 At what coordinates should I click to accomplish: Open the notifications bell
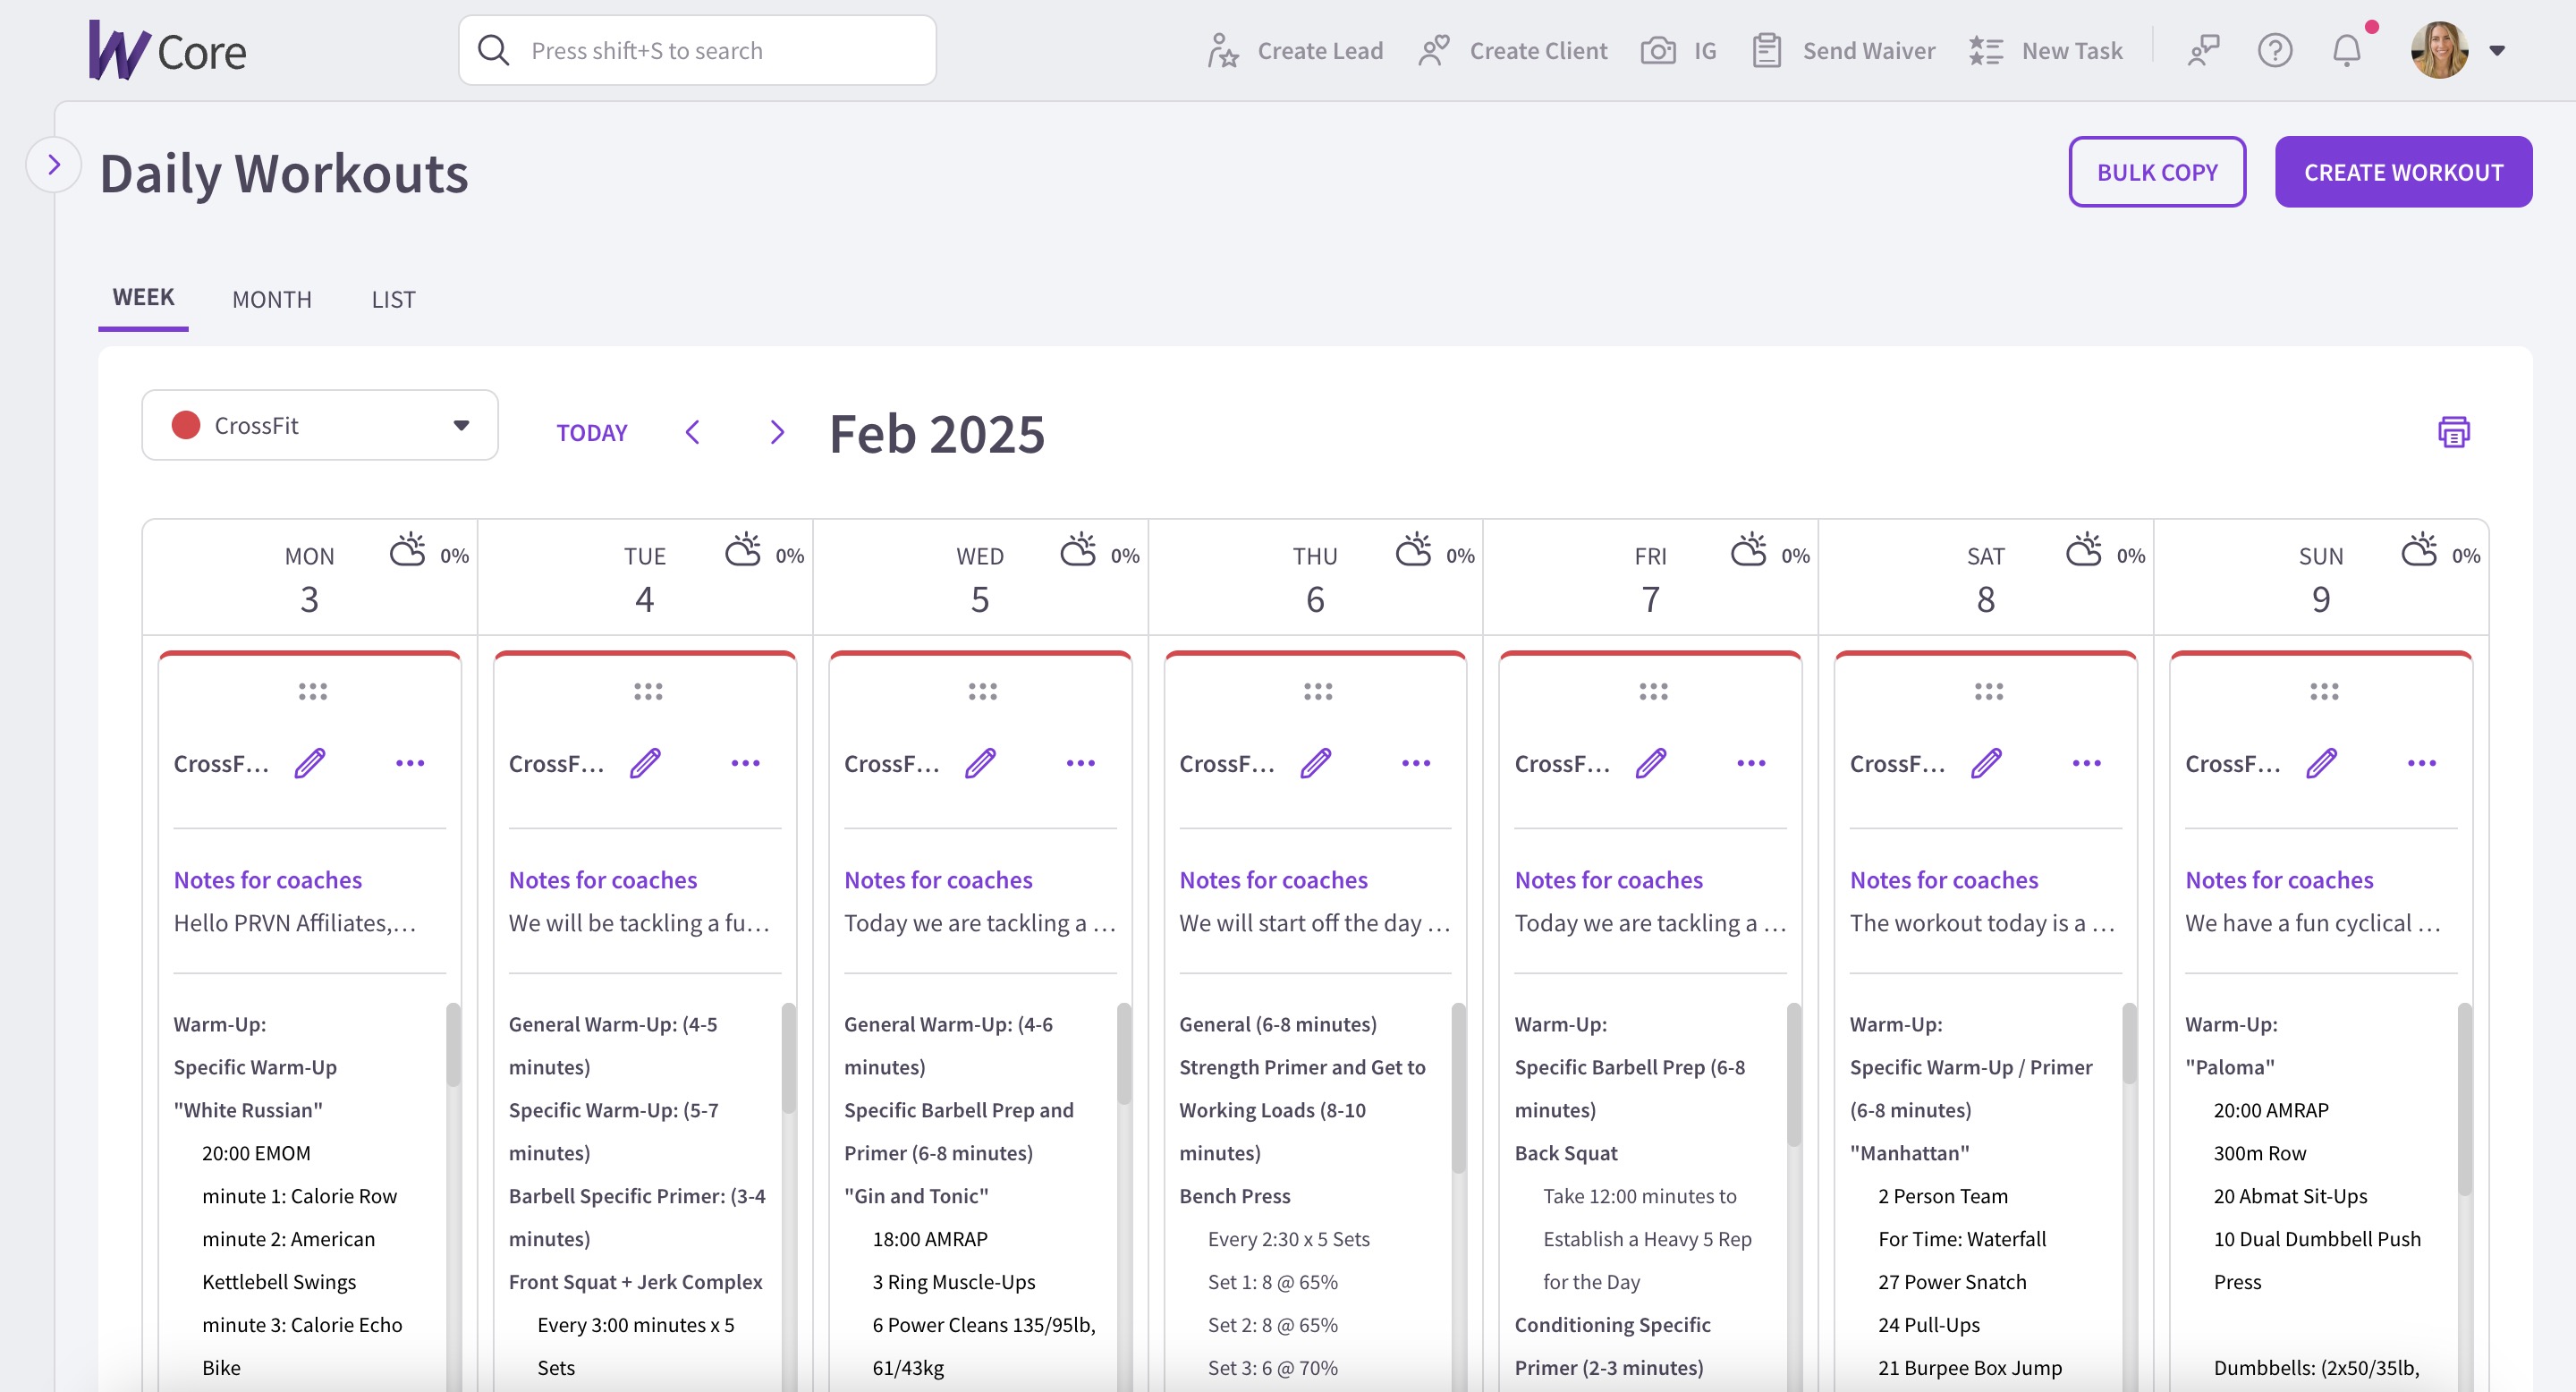2345,50
